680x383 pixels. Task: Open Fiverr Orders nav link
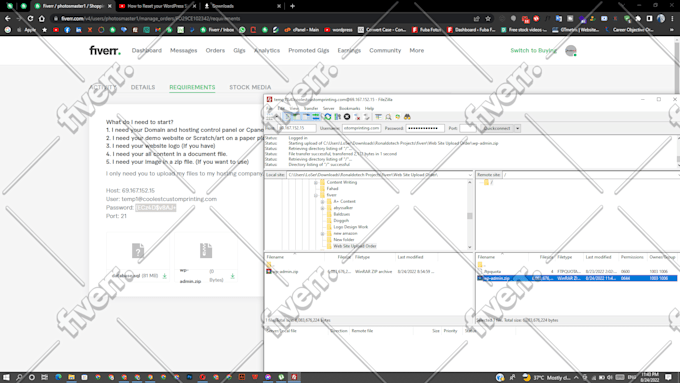click(x=215, y=50)
